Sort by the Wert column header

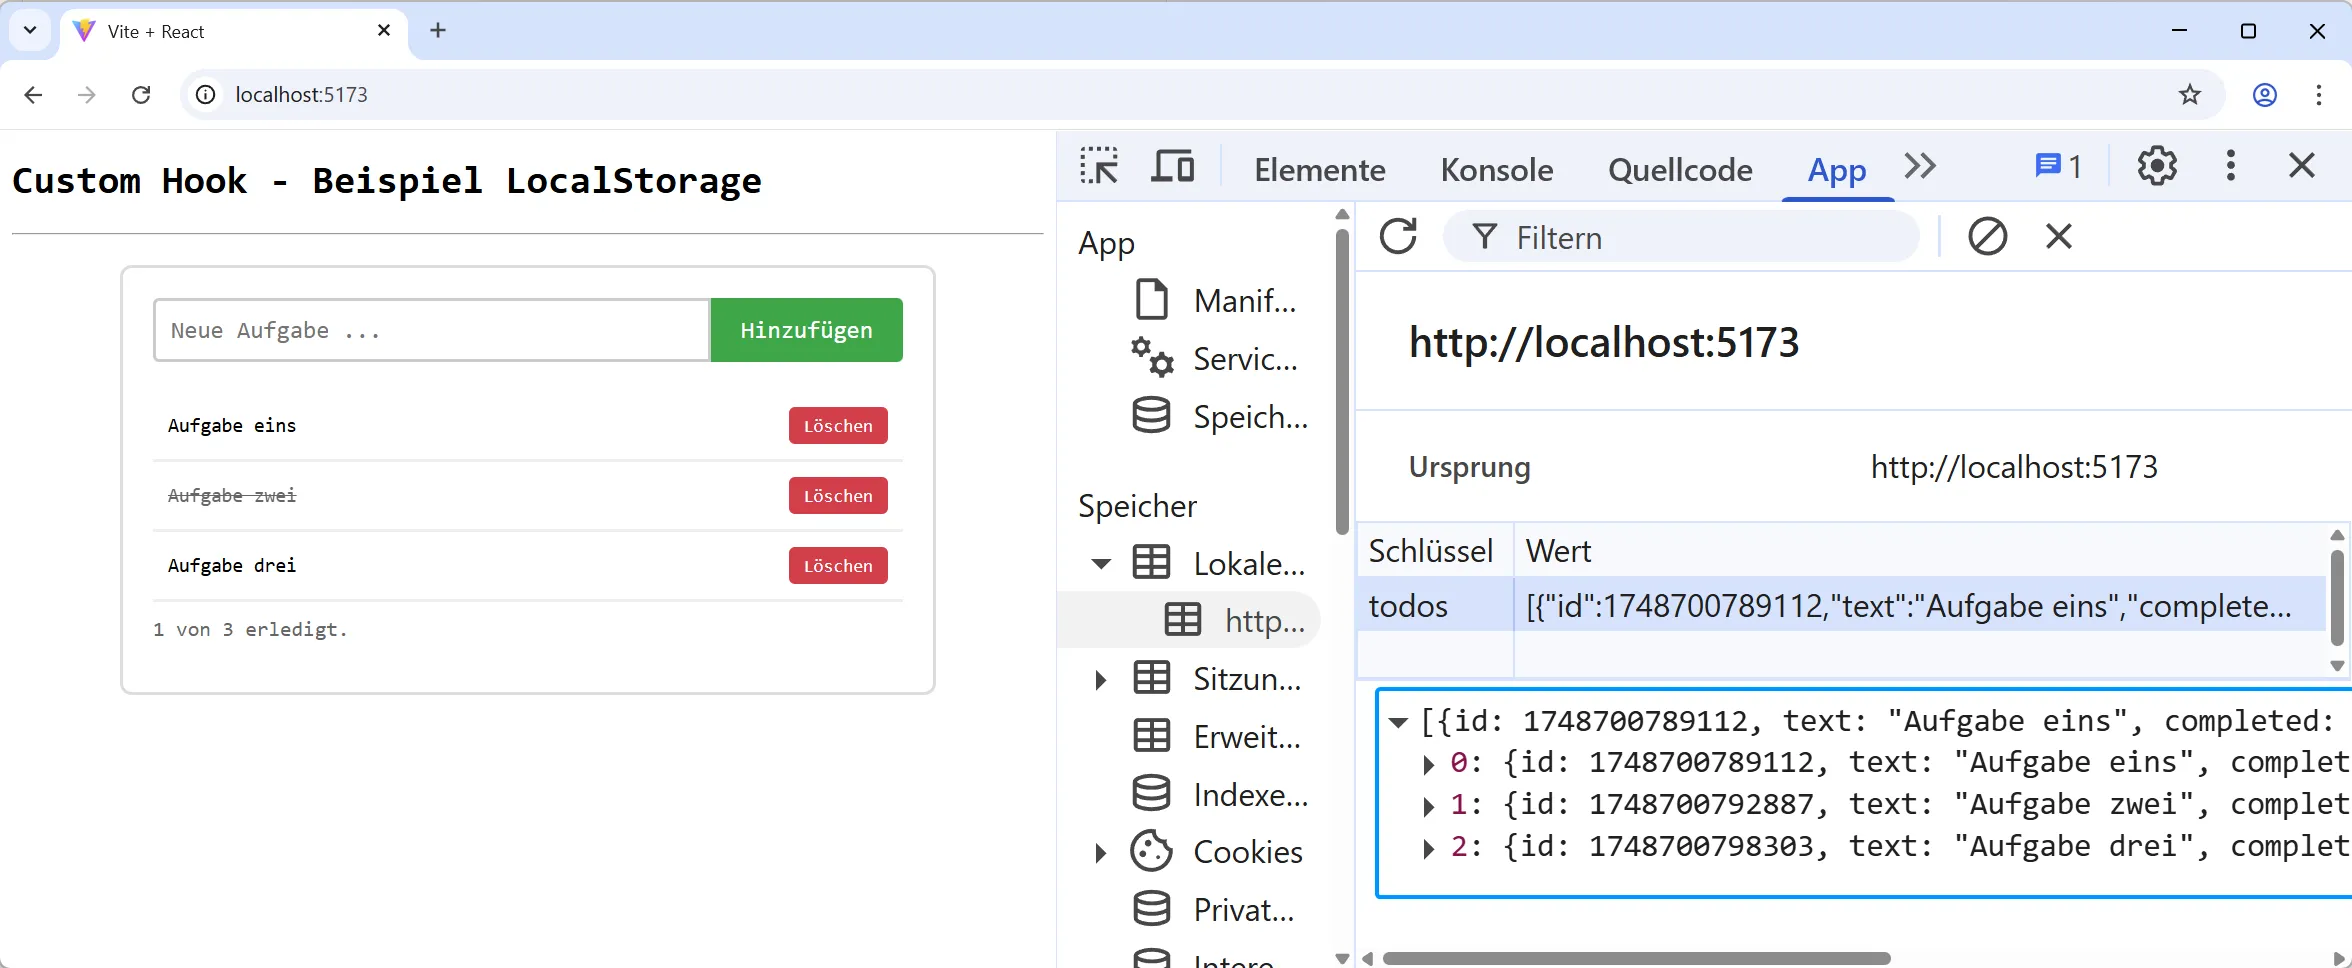click(1920, 550)
